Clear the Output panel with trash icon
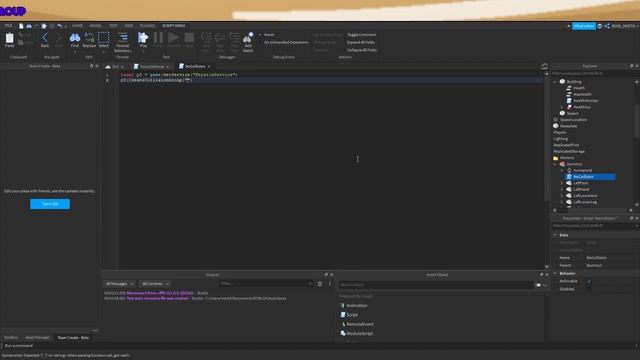640x360 pixels. pos(320,284)
